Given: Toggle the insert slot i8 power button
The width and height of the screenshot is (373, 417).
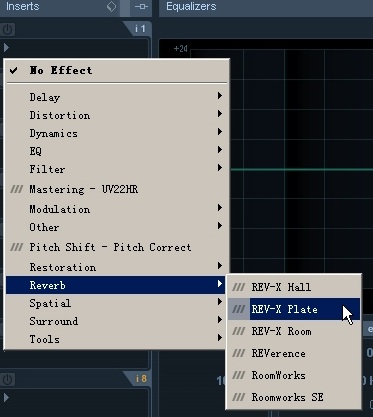Looking at the screenshot, I should click(x=7, y=379).
